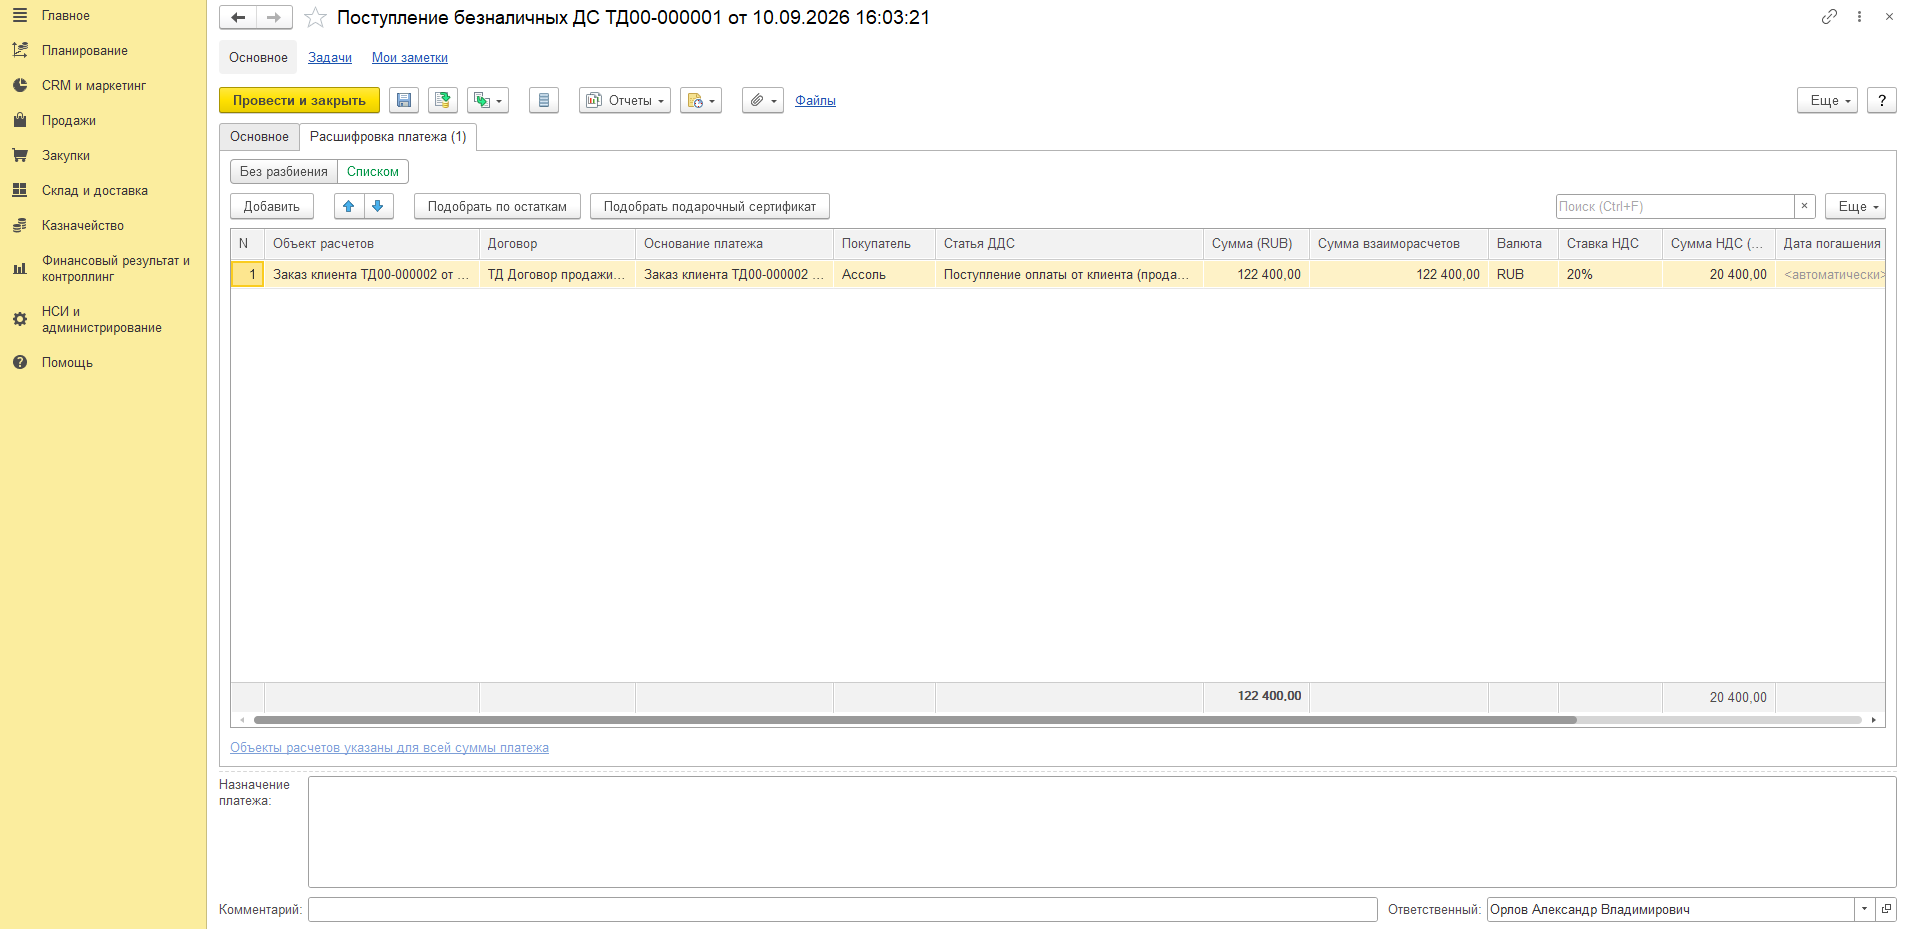
Task: Open the Задачи navigation link tab
Action: pos(330,58)
